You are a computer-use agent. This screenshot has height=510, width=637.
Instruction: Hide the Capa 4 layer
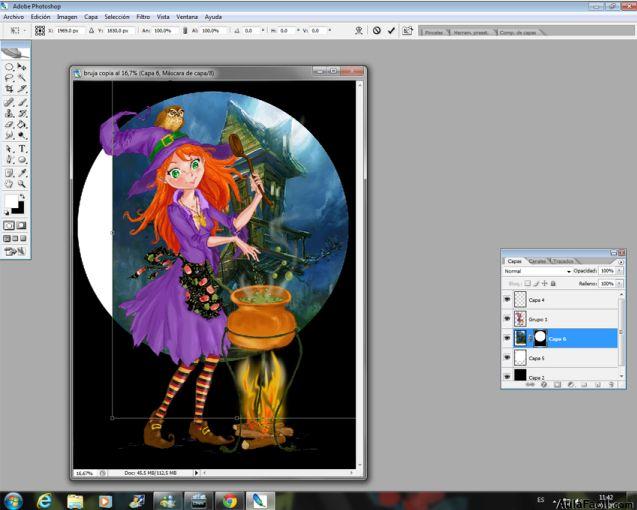tap(507, 299)
